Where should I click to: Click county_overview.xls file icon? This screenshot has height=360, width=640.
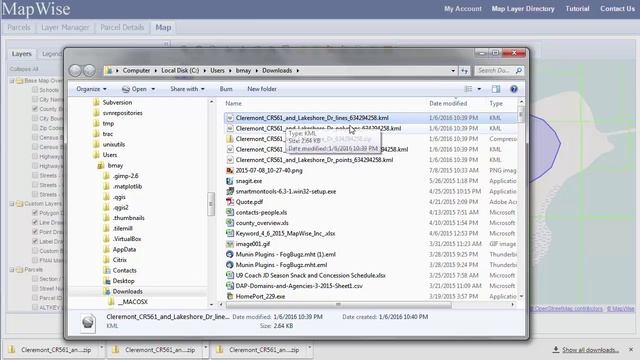(x=230, y=223)
